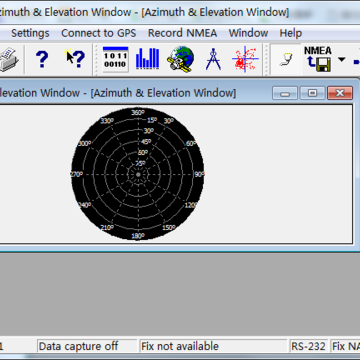Click the 210° azimuth label
The height and width of the screenshot is (360, 360).
107,227
